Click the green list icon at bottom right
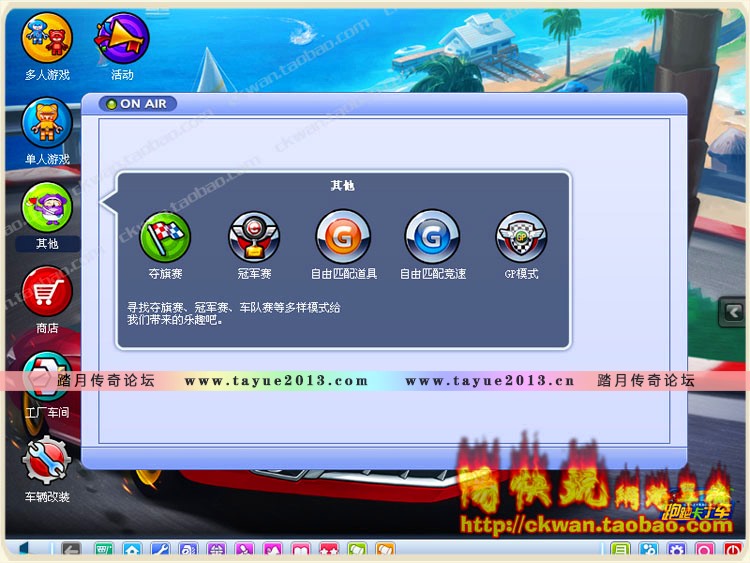Viewport: 750px width, 563px height. (x=620, y=550)
